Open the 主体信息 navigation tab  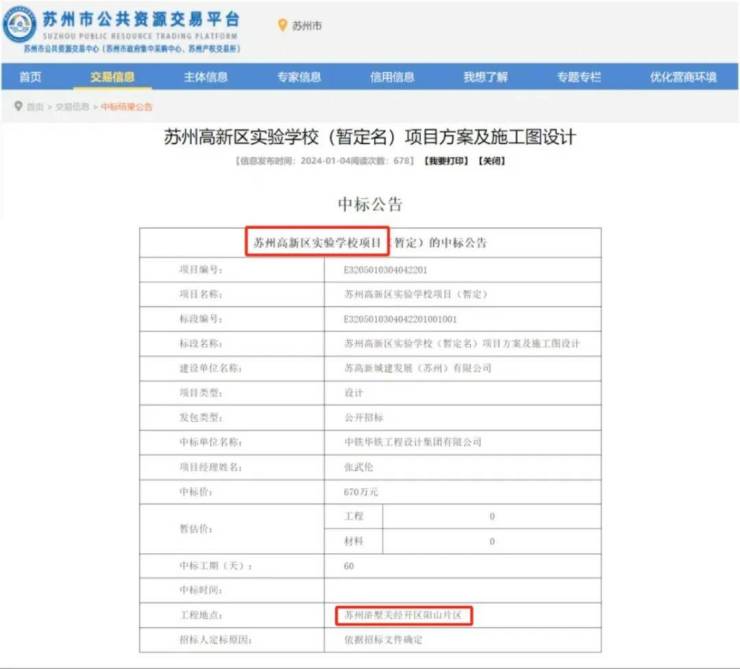206,77
